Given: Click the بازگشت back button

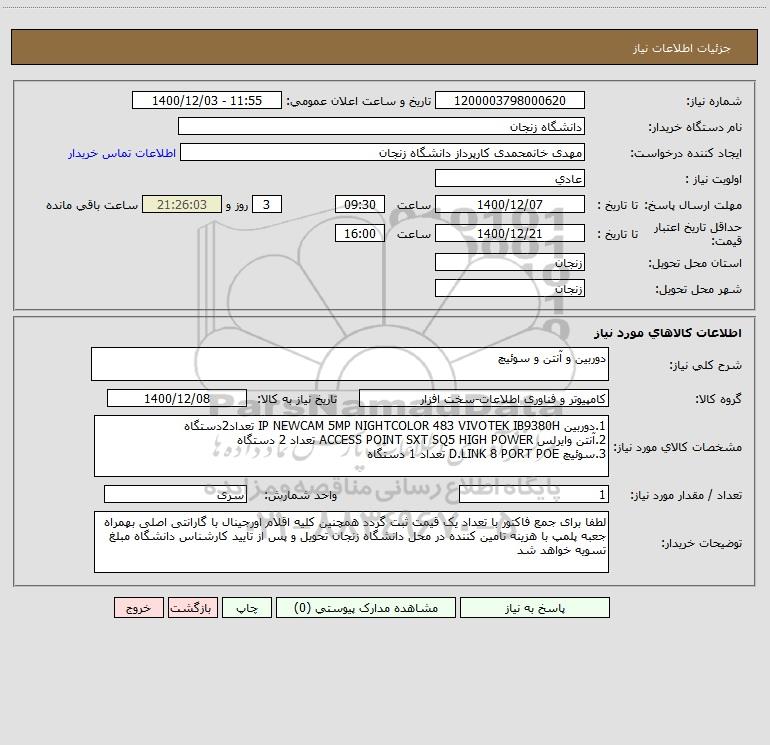Looking at the screenshot, I should click(x=192, y=607).
